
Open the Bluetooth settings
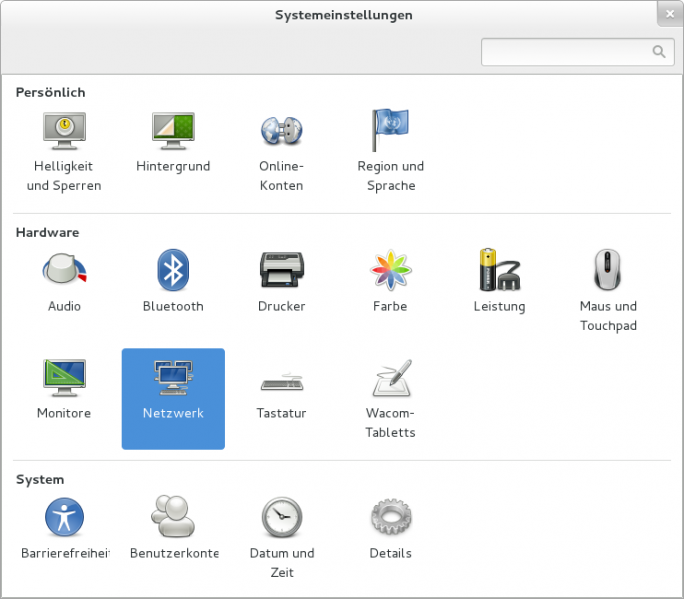coord(173,281)
